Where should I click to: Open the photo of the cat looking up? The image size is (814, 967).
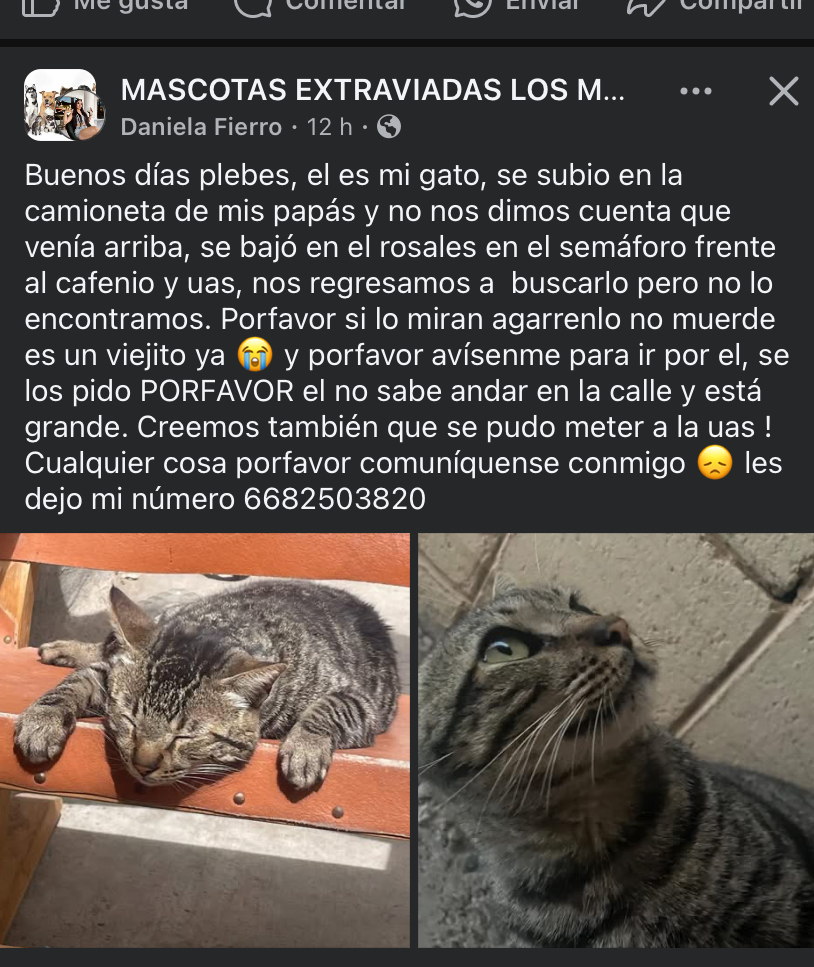point(616,740)
